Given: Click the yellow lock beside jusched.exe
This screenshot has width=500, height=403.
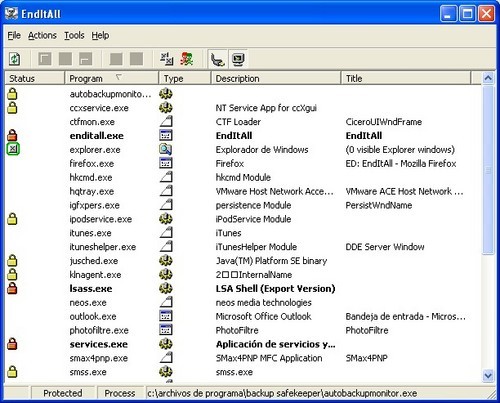Looking at the screenshot, I should pos(12,261).
